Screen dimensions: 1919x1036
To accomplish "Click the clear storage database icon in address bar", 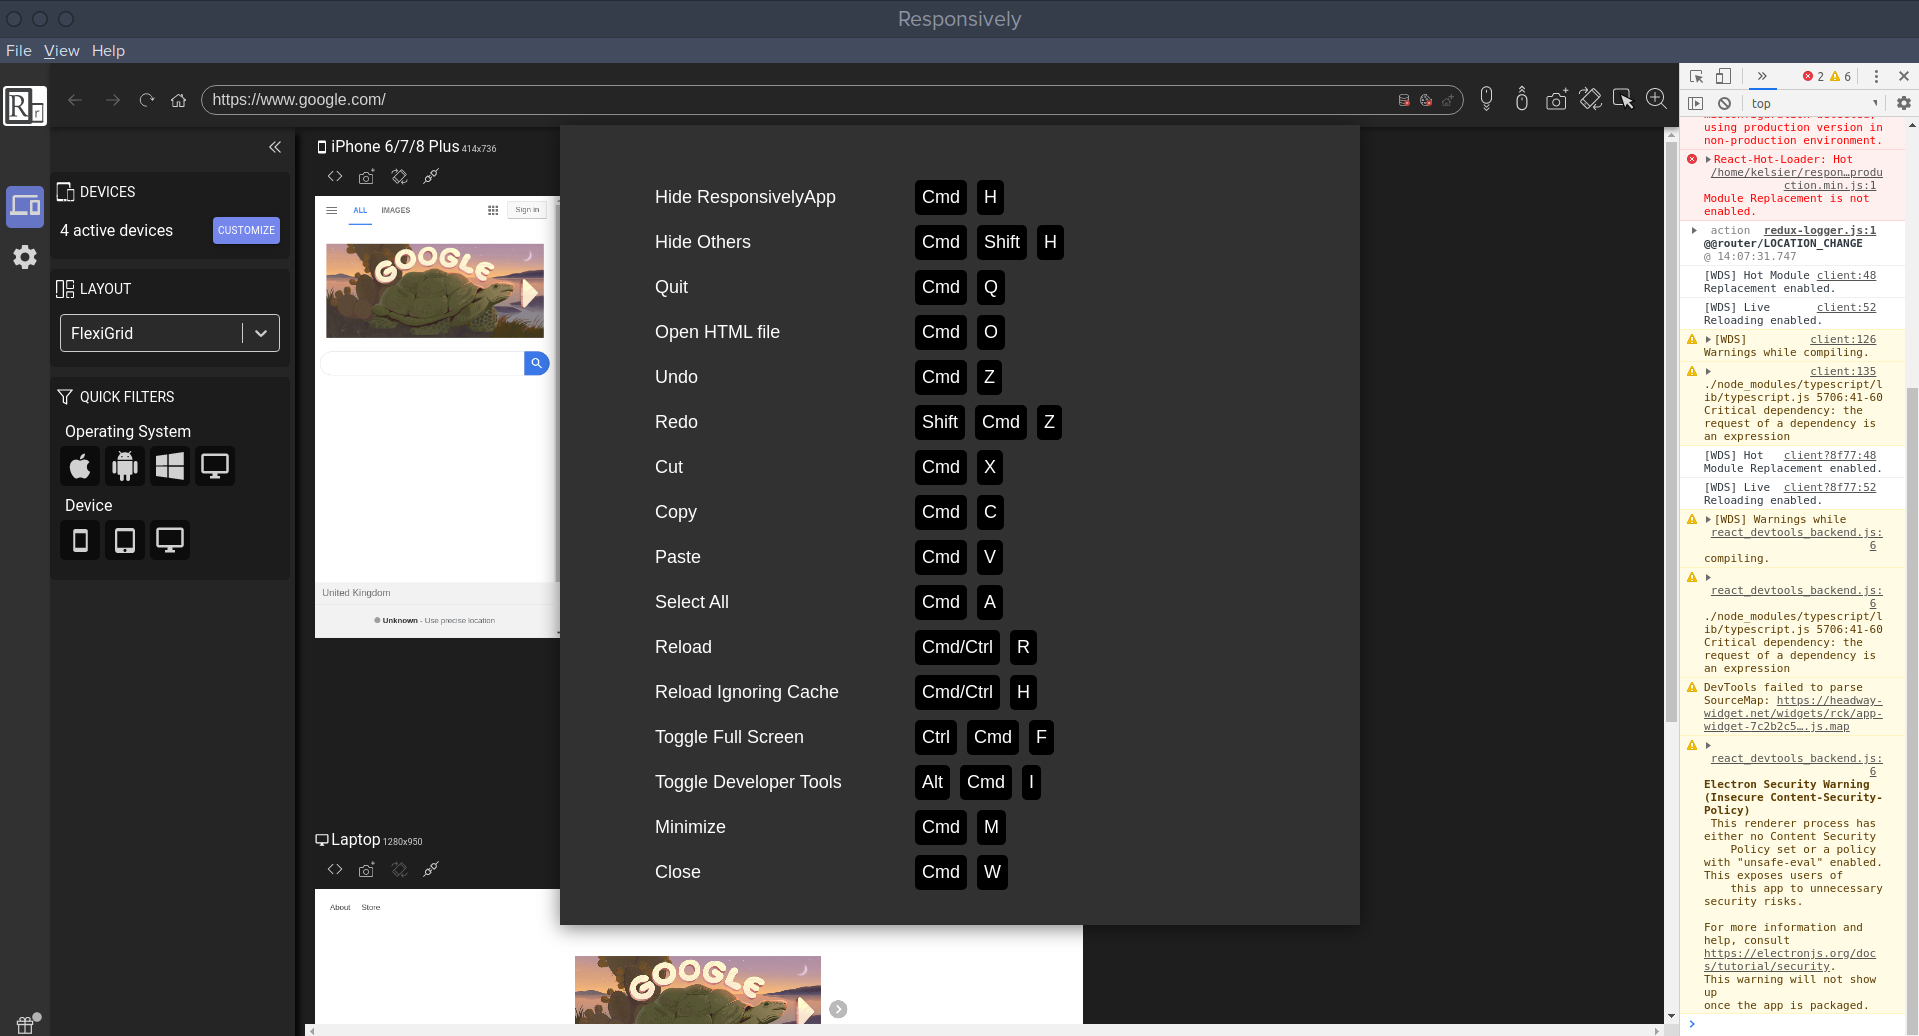I will [1404, 100].
